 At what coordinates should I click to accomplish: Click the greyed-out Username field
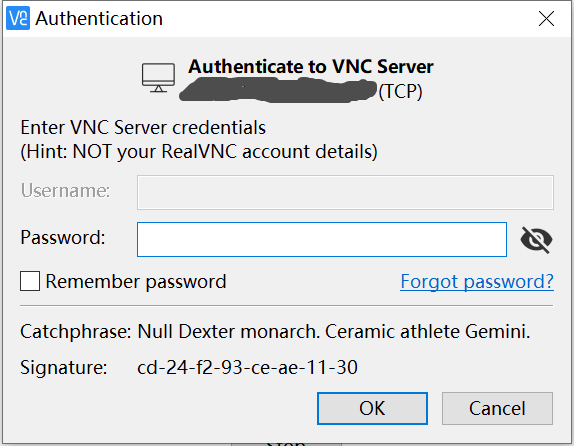[x=345, y=193]
